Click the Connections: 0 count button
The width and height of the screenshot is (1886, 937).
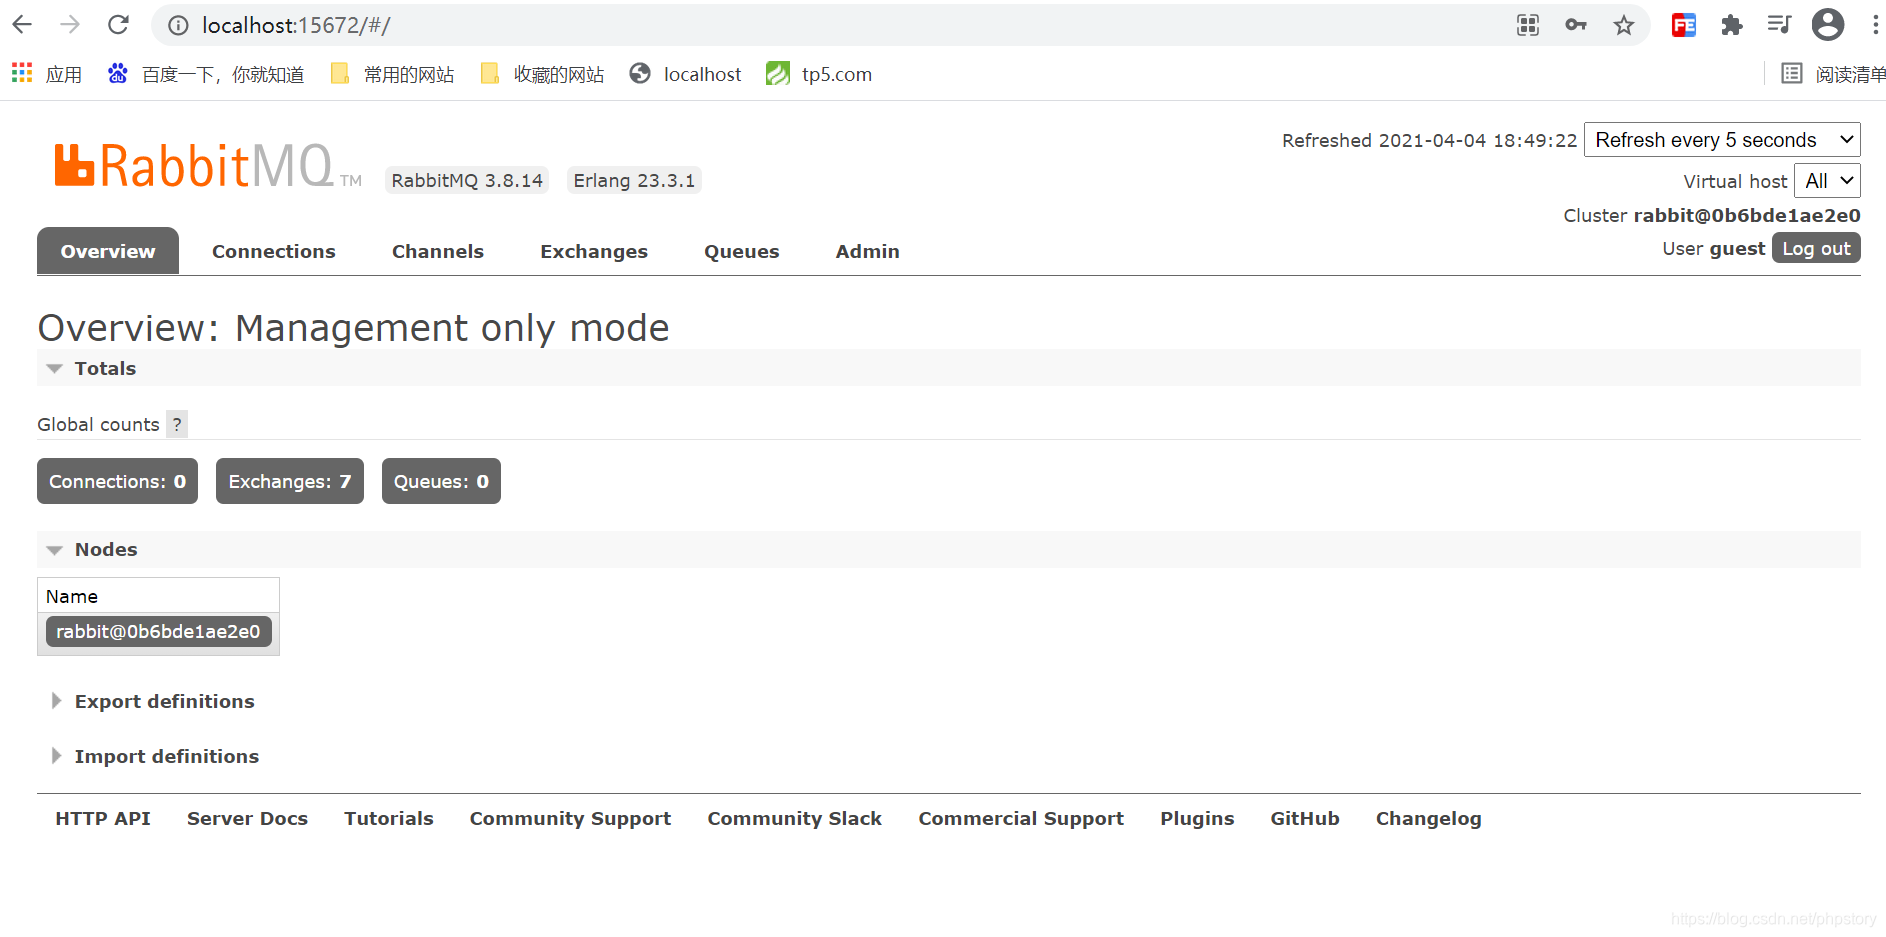[x=117, y=481]
